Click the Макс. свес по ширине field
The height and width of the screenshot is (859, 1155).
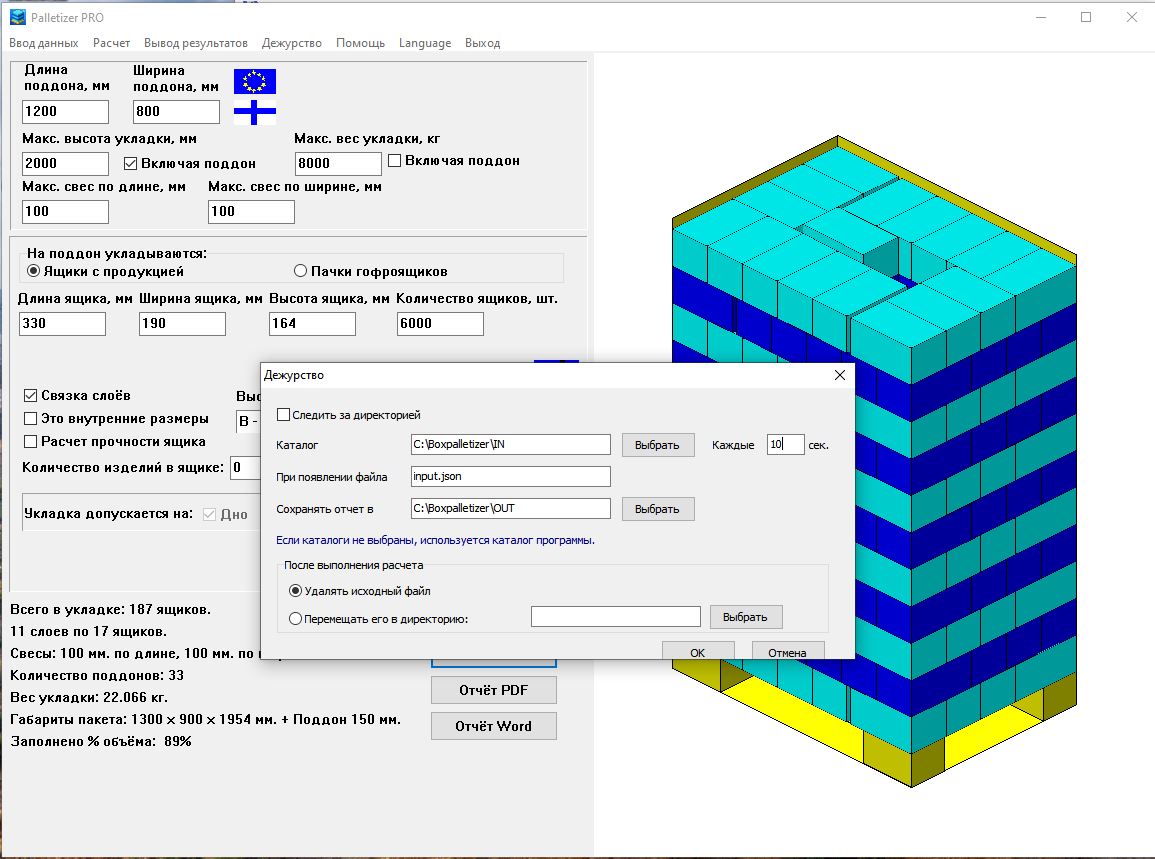pyautogui.click(x=251, y=212)
